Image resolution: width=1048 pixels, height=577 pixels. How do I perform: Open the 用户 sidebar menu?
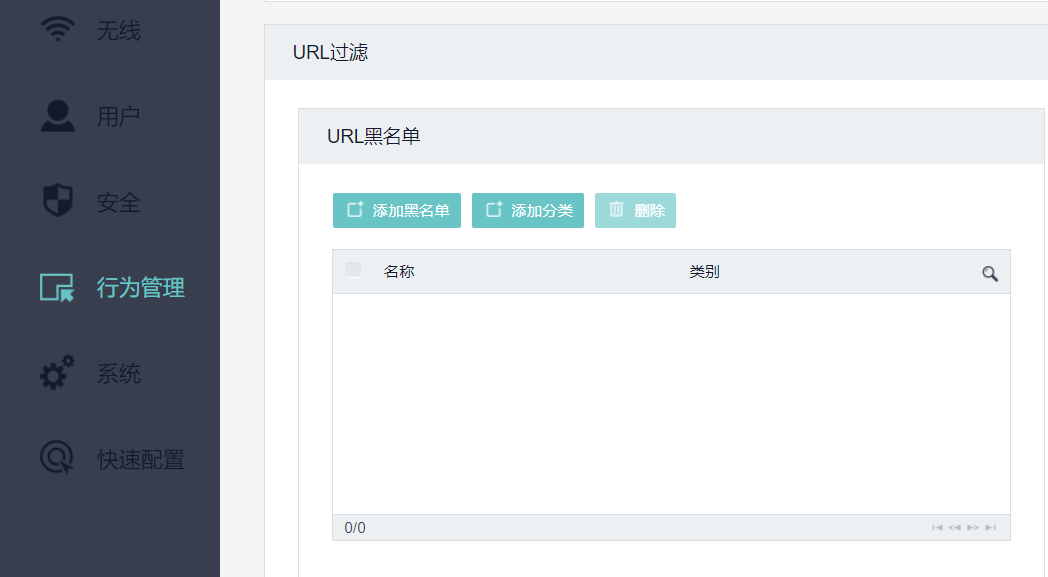point(118,116)
